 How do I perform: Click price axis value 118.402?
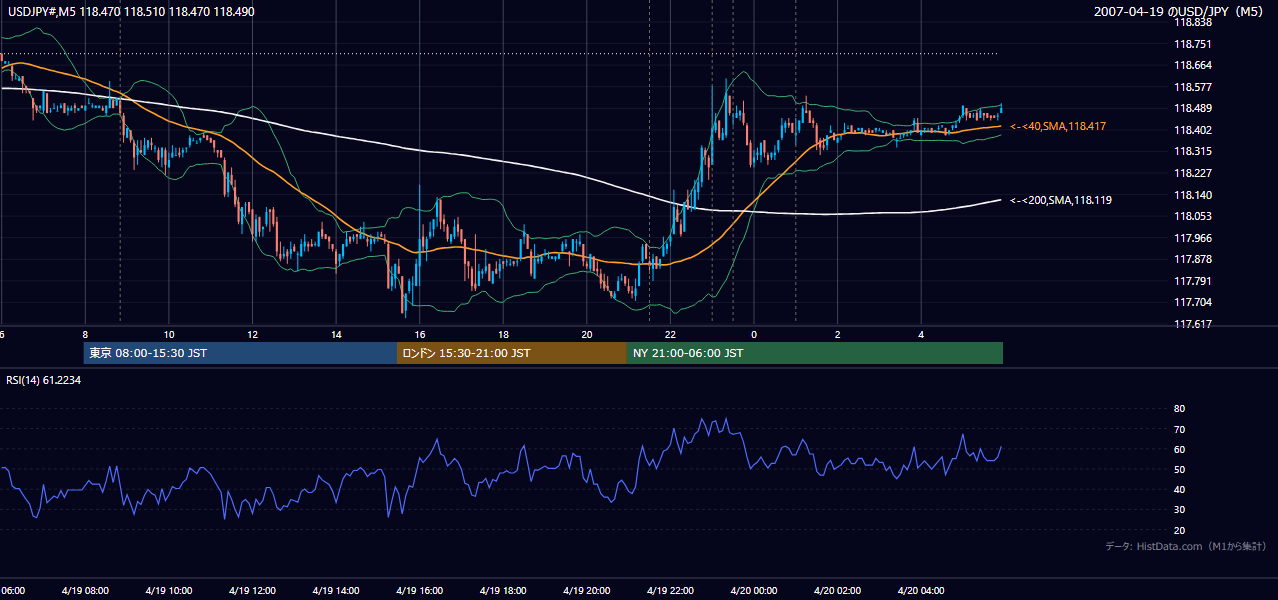pyautogui.click(x=1193, y=130)
